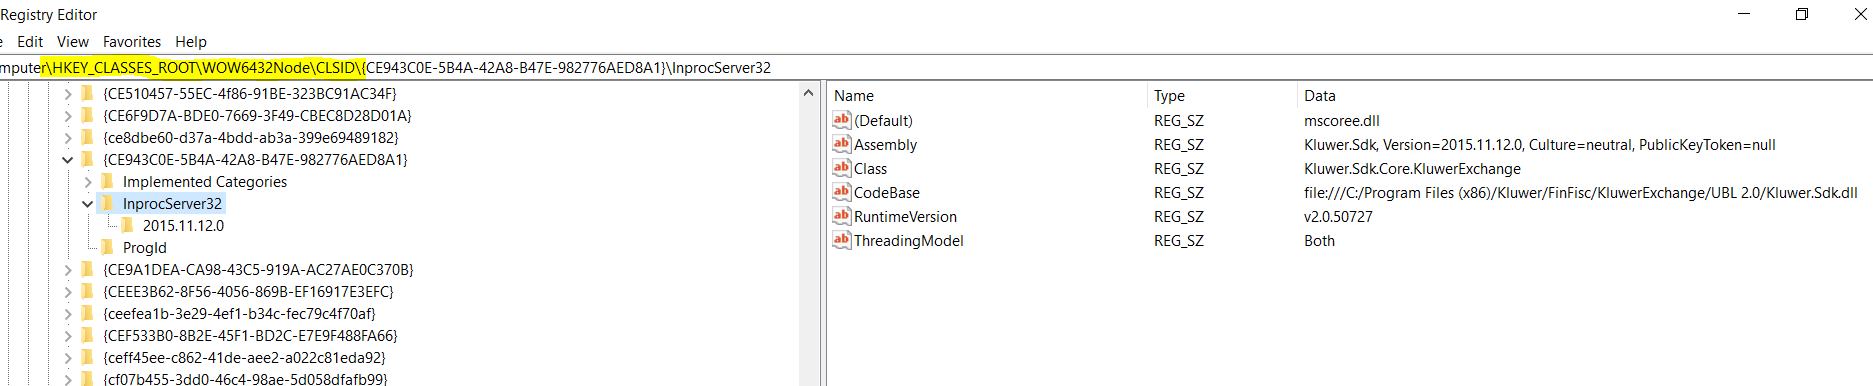This screenshot has width=1873, height=386.
Task: Select the ThreadingModel value name
Action: click(x=909, y=240)
